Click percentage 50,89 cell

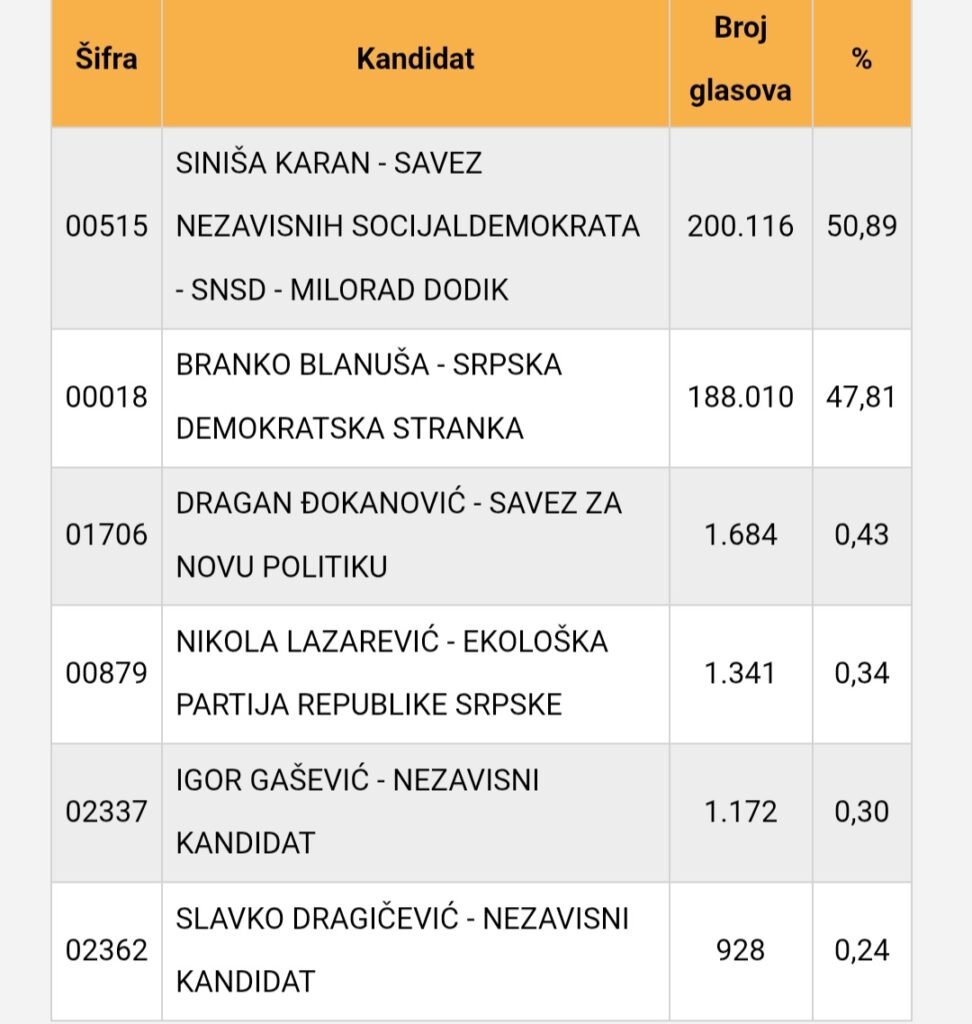click(x=861, y=227)
